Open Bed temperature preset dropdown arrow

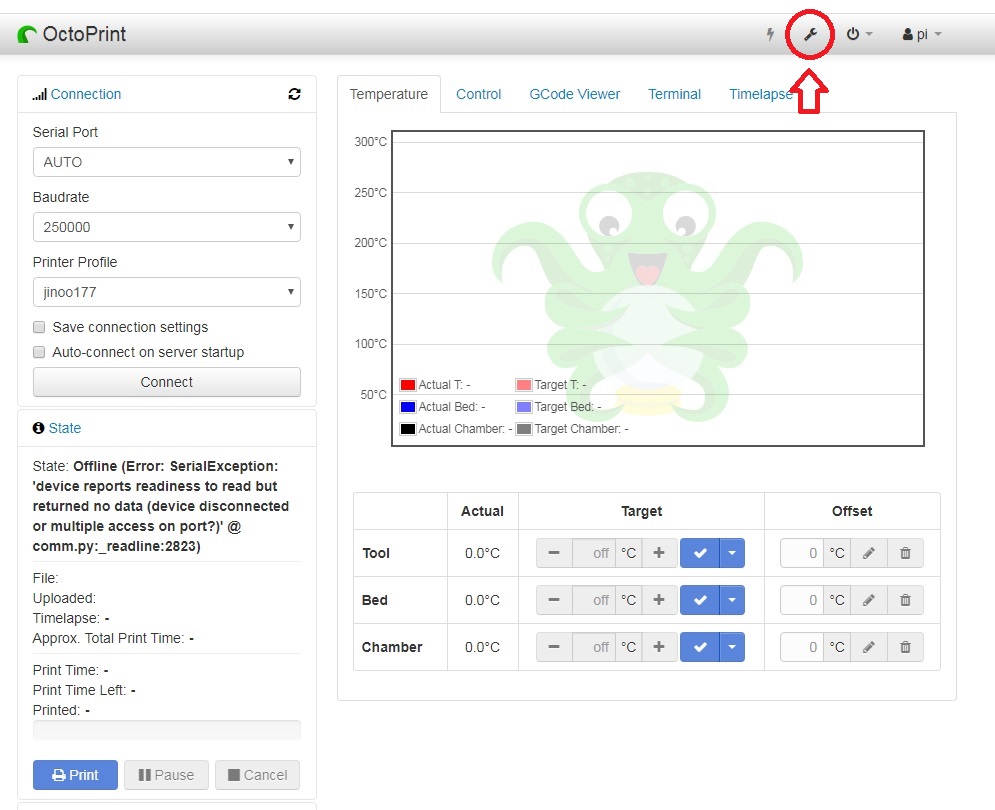[x=732, y=600]
